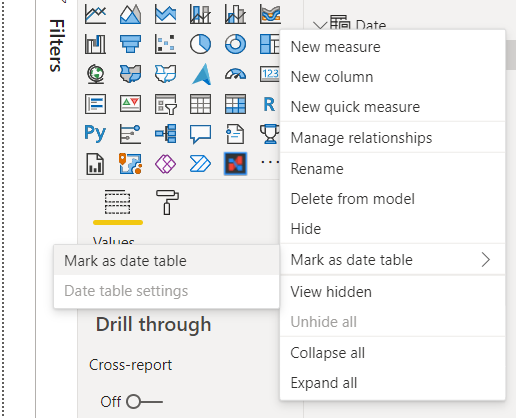The width and height of the screenshot is (516, 418).
Task: Click Hide in the context menu
Action: coord(393,229)
